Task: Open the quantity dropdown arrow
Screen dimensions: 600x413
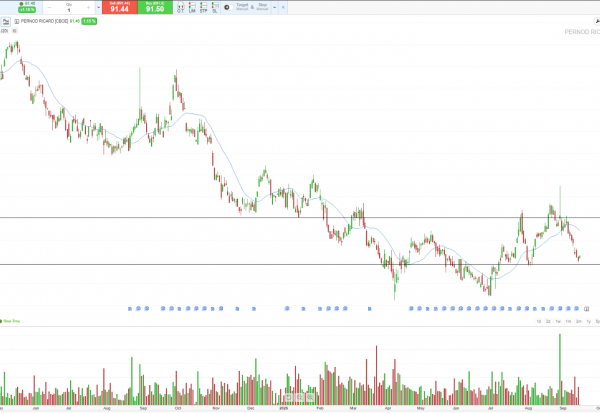Action: point(87,9)
